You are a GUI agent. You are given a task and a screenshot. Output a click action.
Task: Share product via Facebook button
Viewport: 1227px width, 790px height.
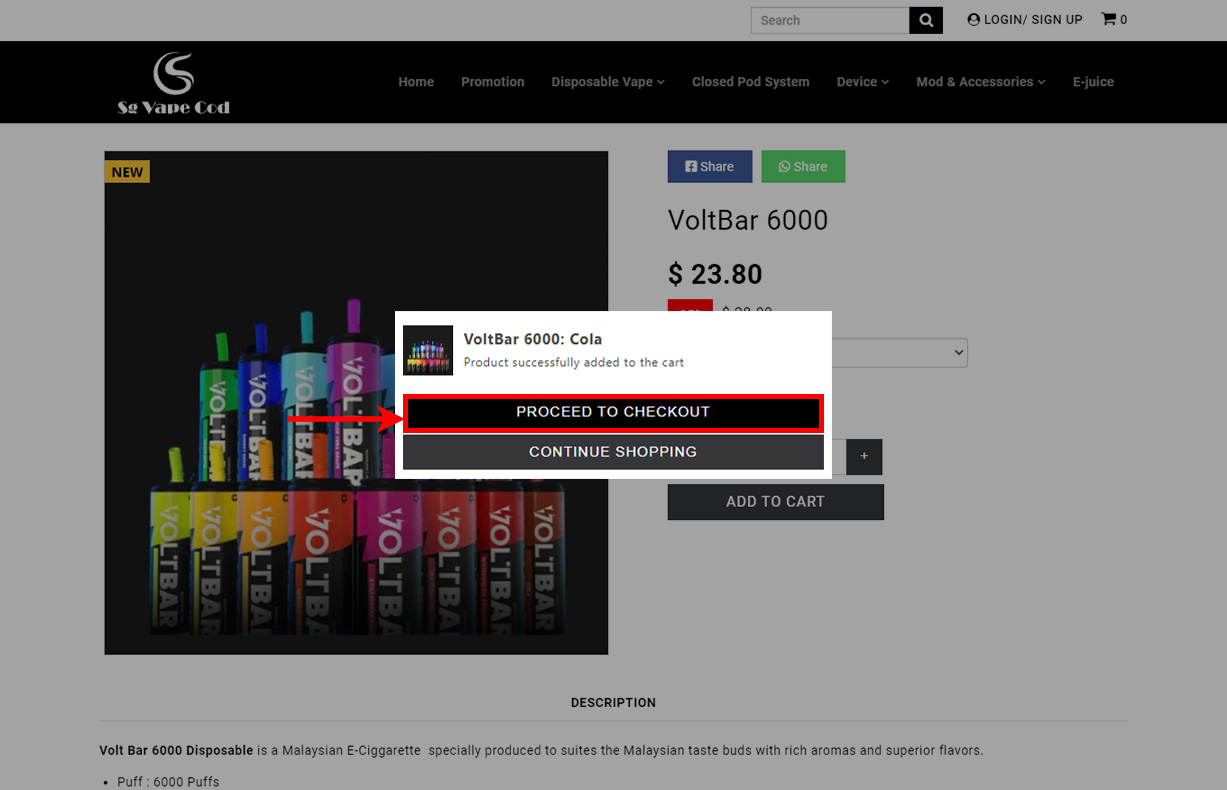(710, 166)
